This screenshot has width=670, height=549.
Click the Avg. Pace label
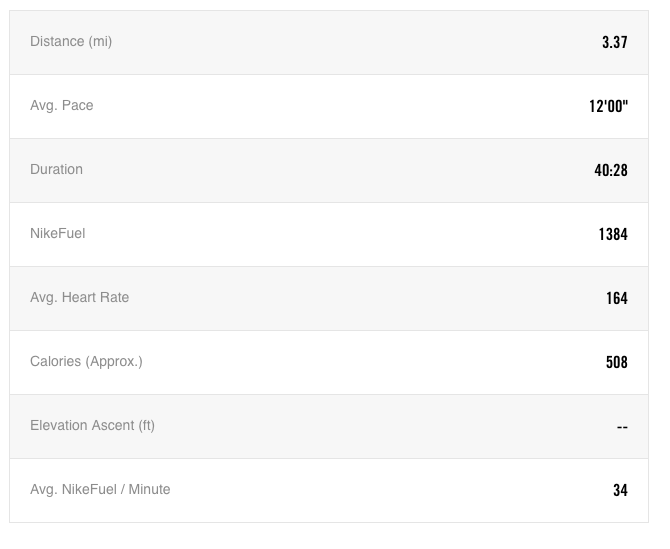pos(62,106)
